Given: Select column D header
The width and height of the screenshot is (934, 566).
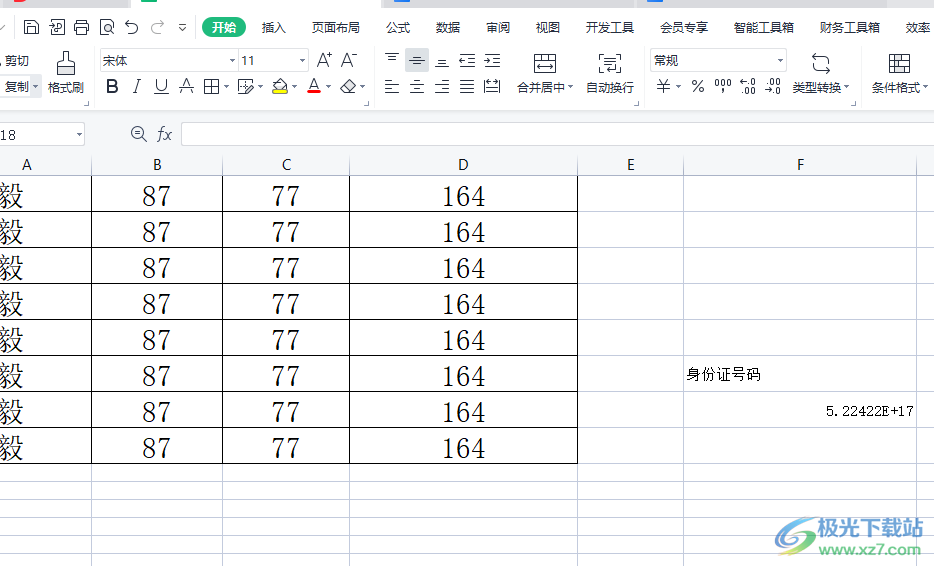Looking at the screenshot, I should (463, 165).
